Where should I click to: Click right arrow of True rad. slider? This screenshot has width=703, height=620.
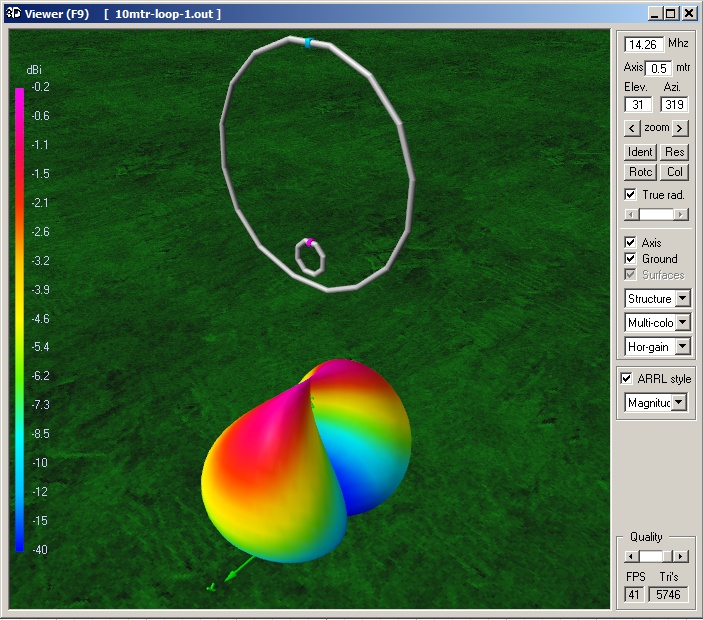click(681, 215)
